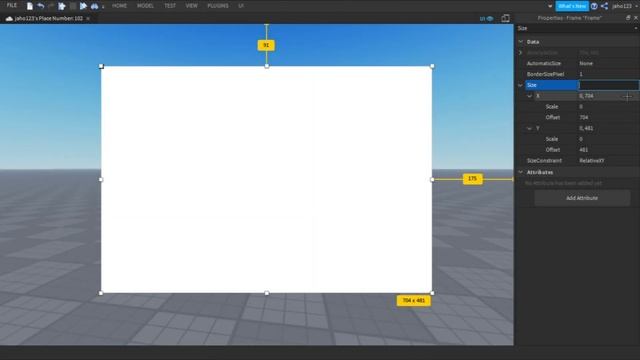Click the frame's left-middle resize handle
Screen dimensions: 640x360
click(x=101, y=179)
